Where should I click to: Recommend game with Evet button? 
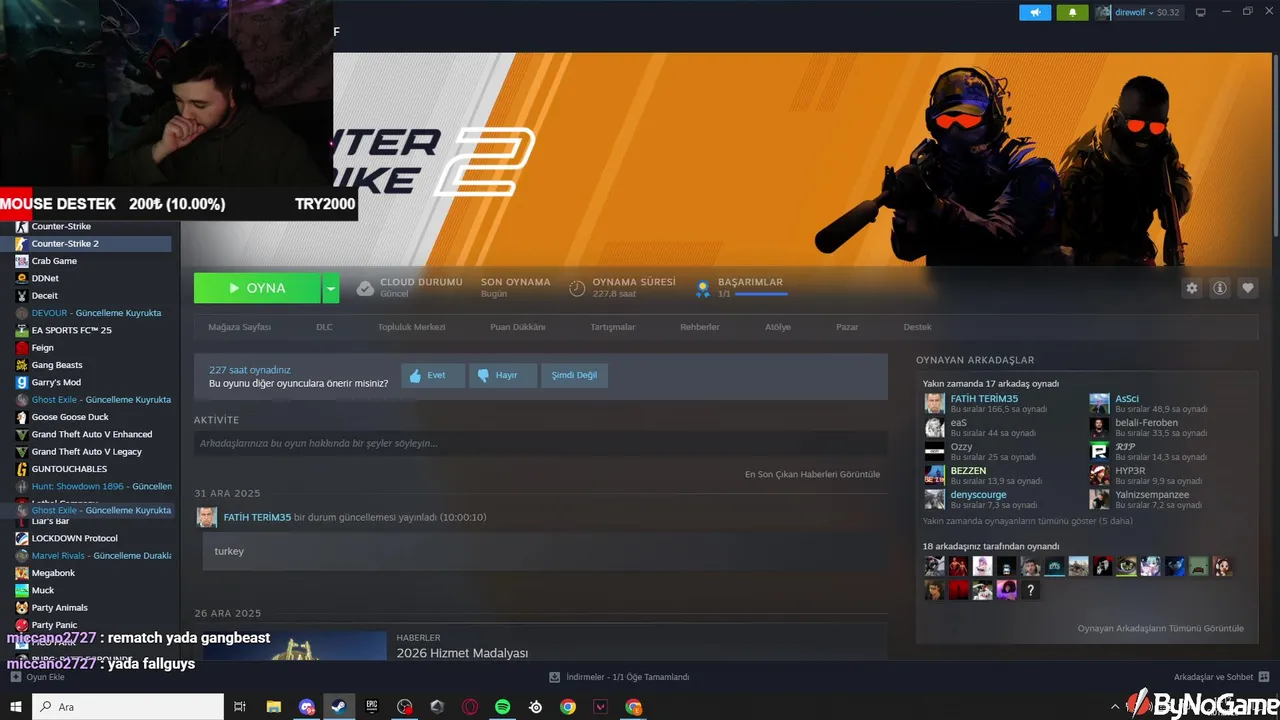(x=433, y=375)
